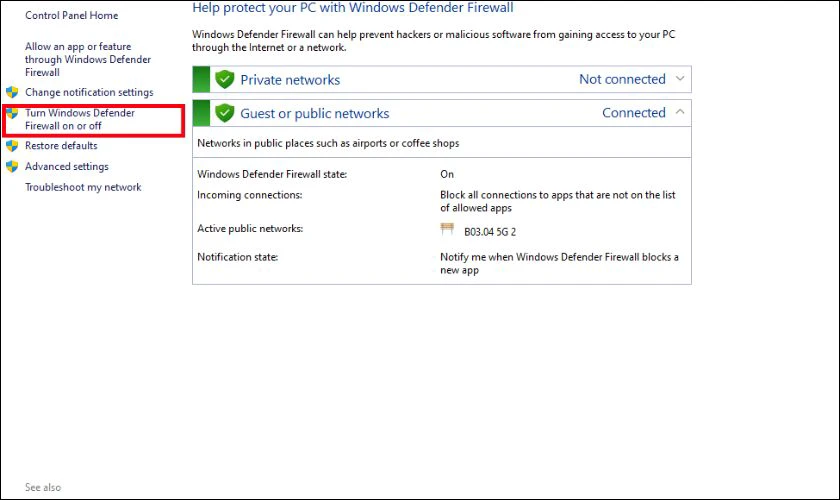Select network name B03.04 5G 2
This screenshot has width=840, height=500.
coord(490,232)
